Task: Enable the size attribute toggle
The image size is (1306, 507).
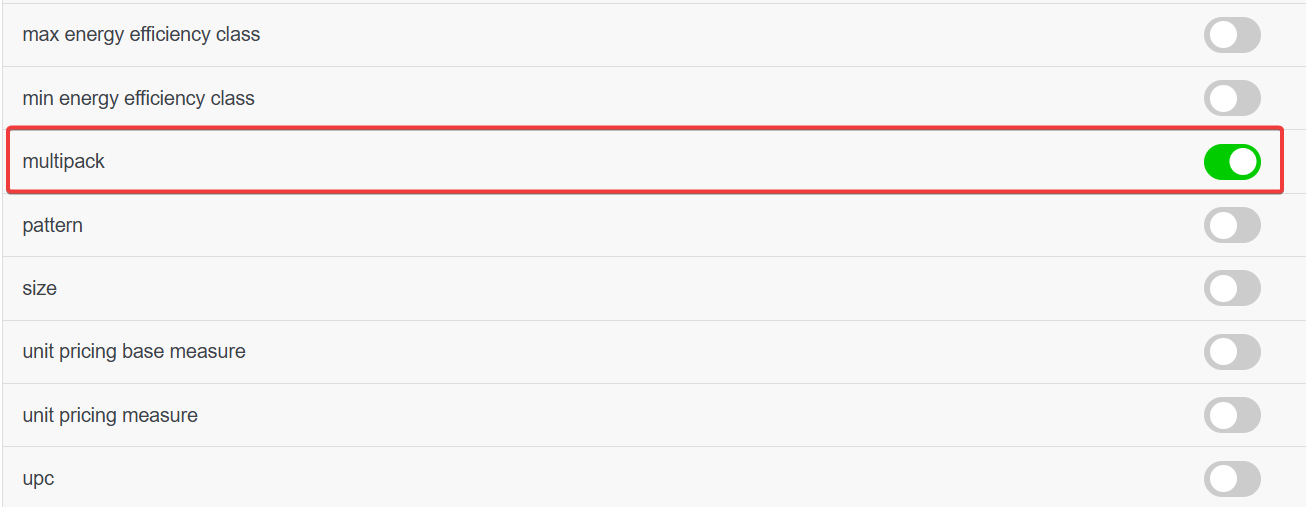Action: [1232, 288]
